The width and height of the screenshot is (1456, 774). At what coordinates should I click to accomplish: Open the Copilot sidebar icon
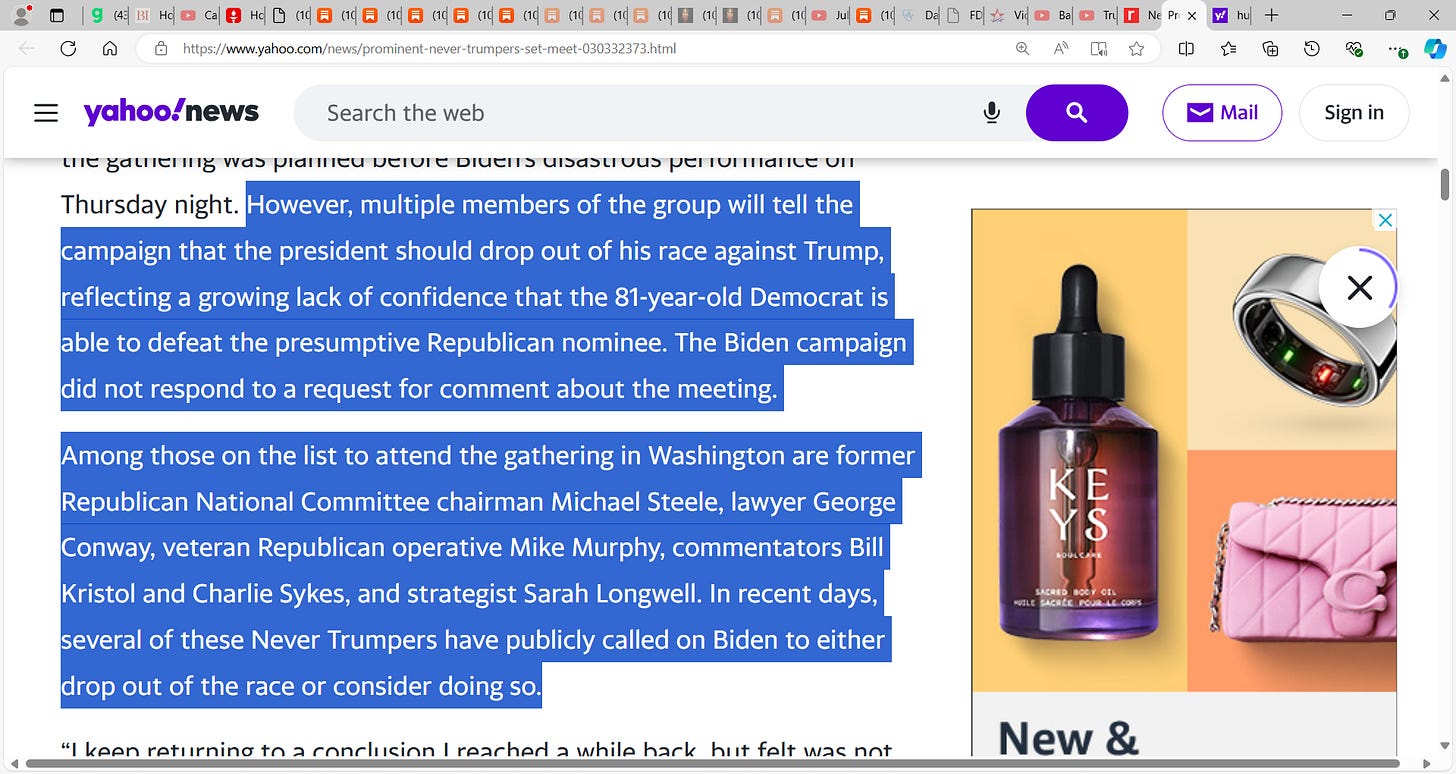(x=1435, y=48)
